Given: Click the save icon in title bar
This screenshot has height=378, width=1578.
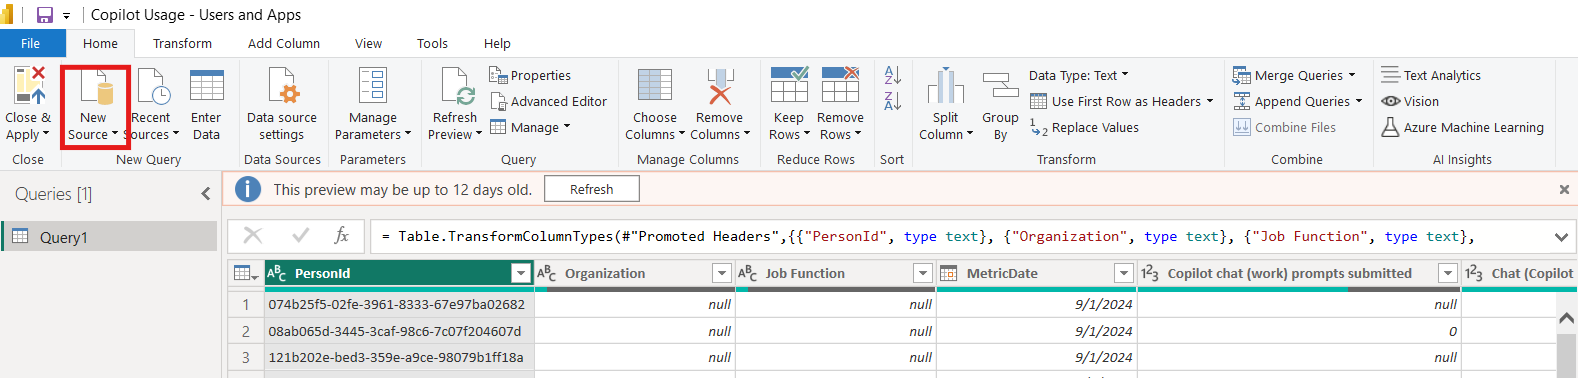Looking at the screenshot, I should (x=44, y=15).
